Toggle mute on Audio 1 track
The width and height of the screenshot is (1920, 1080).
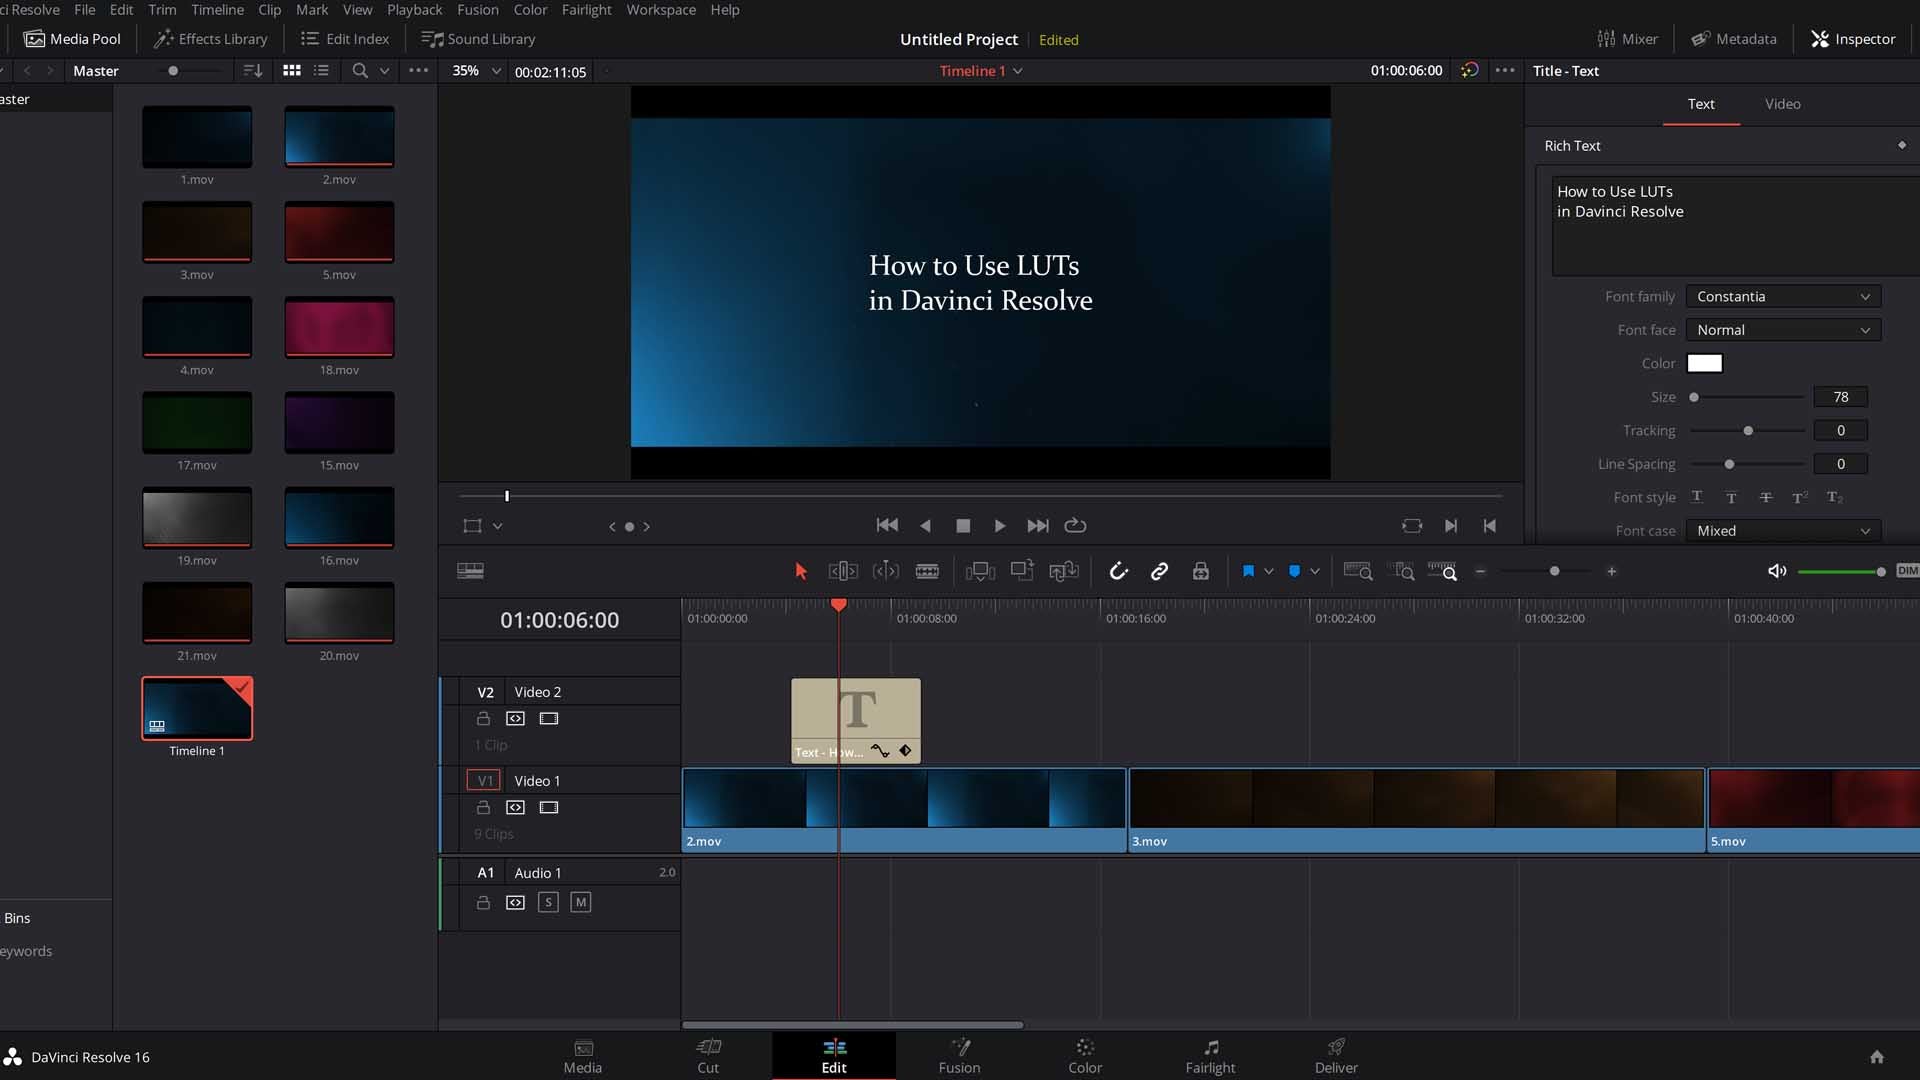point(579,902)
